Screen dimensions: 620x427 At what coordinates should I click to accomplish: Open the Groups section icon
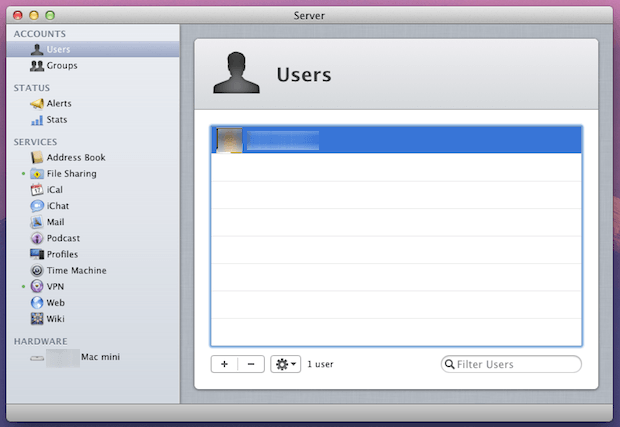click(36, 66)
